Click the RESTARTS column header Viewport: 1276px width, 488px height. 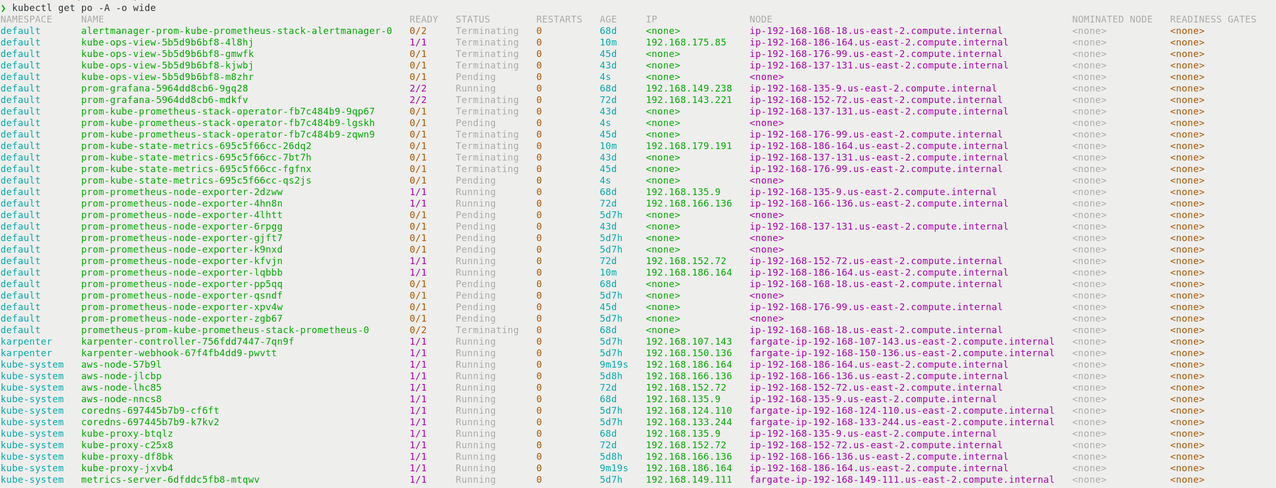click(x=559, y=19)
